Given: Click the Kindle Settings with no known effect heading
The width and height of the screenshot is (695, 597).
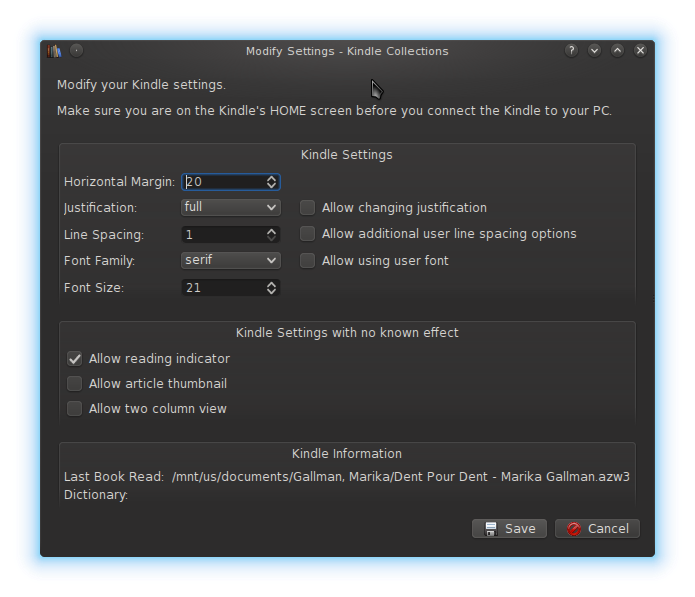Looking at the screenshot, I should pos(347,333).
